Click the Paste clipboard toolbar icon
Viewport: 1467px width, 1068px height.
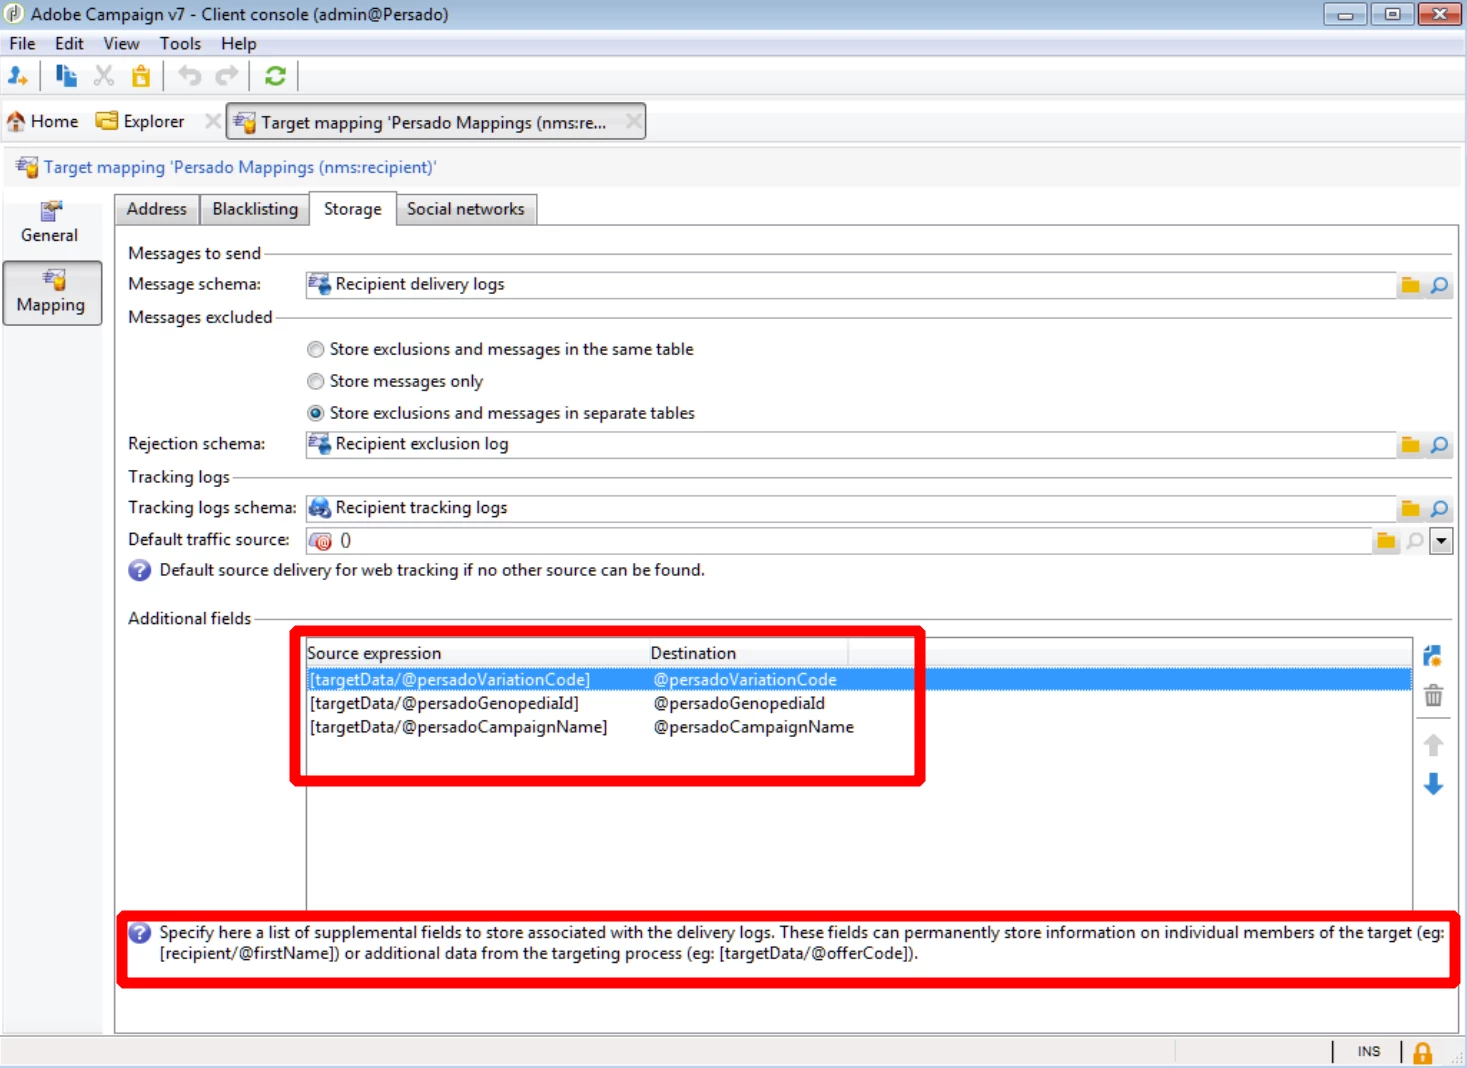click(x=141, y=76)
